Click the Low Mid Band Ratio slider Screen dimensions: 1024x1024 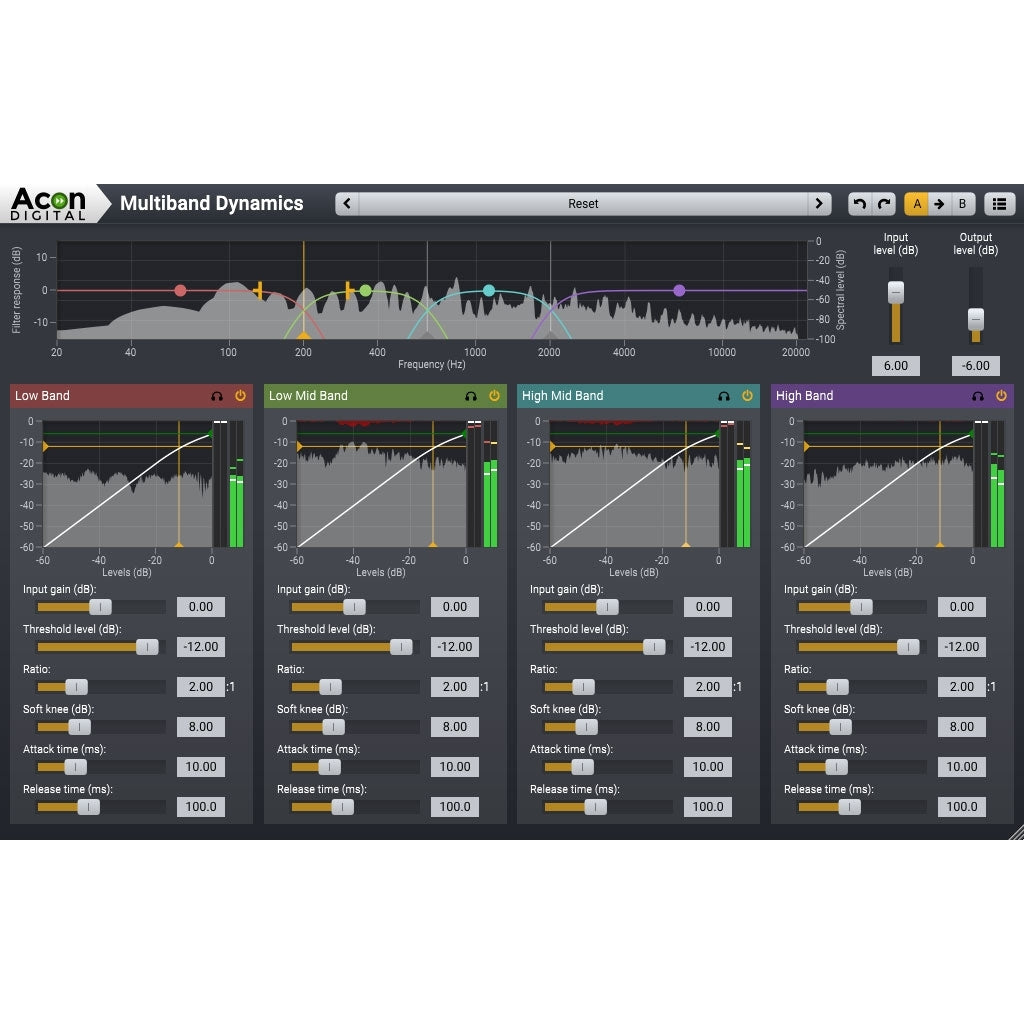[x=355, y=687]
